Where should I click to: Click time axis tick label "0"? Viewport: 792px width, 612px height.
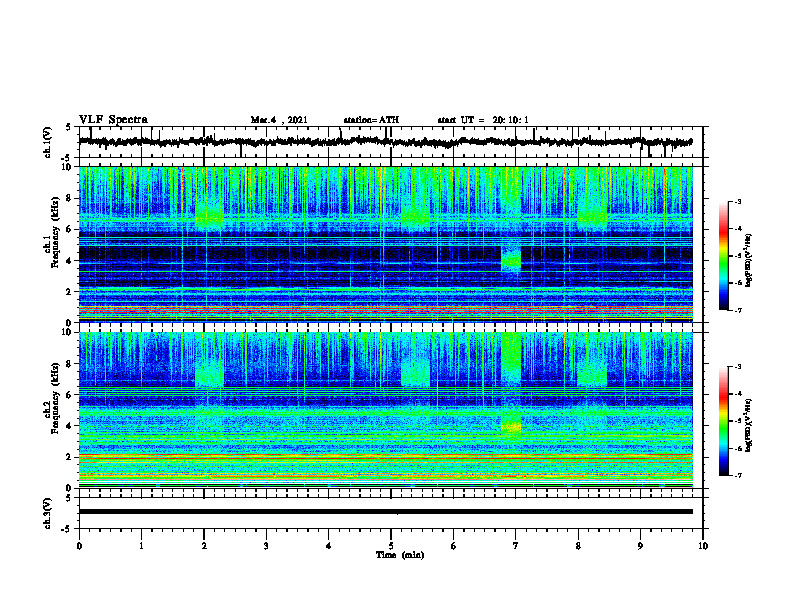tap(79, 546)
